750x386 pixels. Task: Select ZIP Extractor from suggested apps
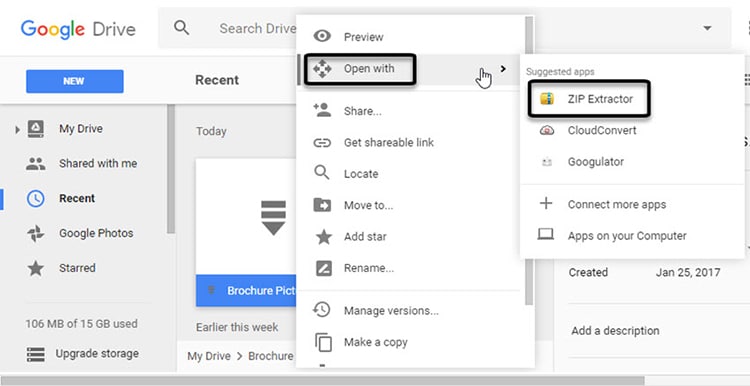point(600,99)
